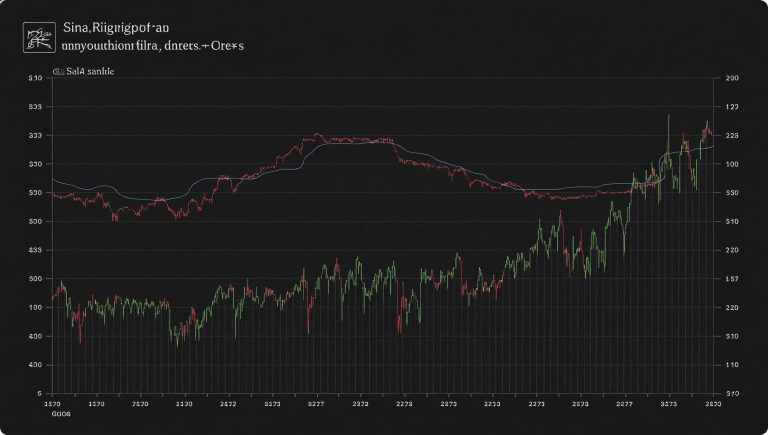The image size is (768, 435).
Task: Click the 290 label on right axis
Action: (x=731, y=77)
